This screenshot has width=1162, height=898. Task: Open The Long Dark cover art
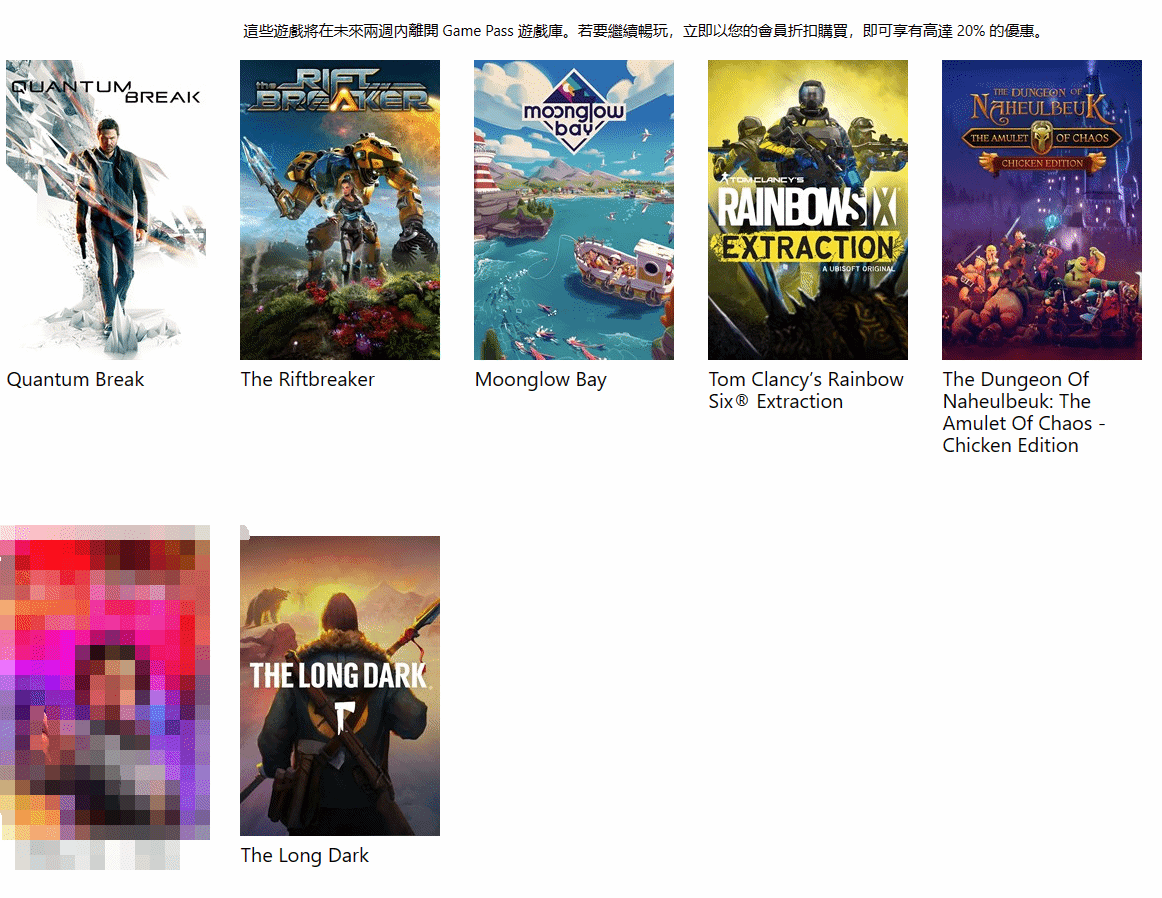click(340, 685)
